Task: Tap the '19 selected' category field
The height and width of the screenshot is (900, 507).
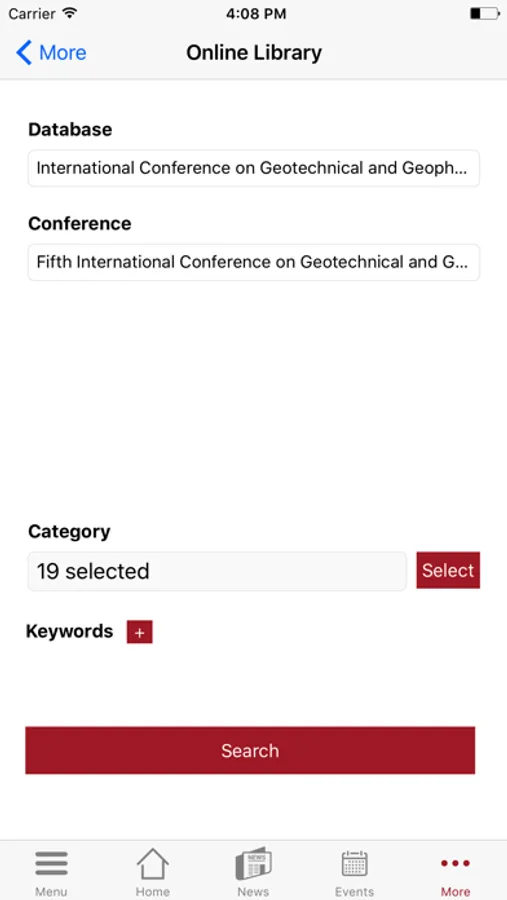Action: click(x=217, y=571)
